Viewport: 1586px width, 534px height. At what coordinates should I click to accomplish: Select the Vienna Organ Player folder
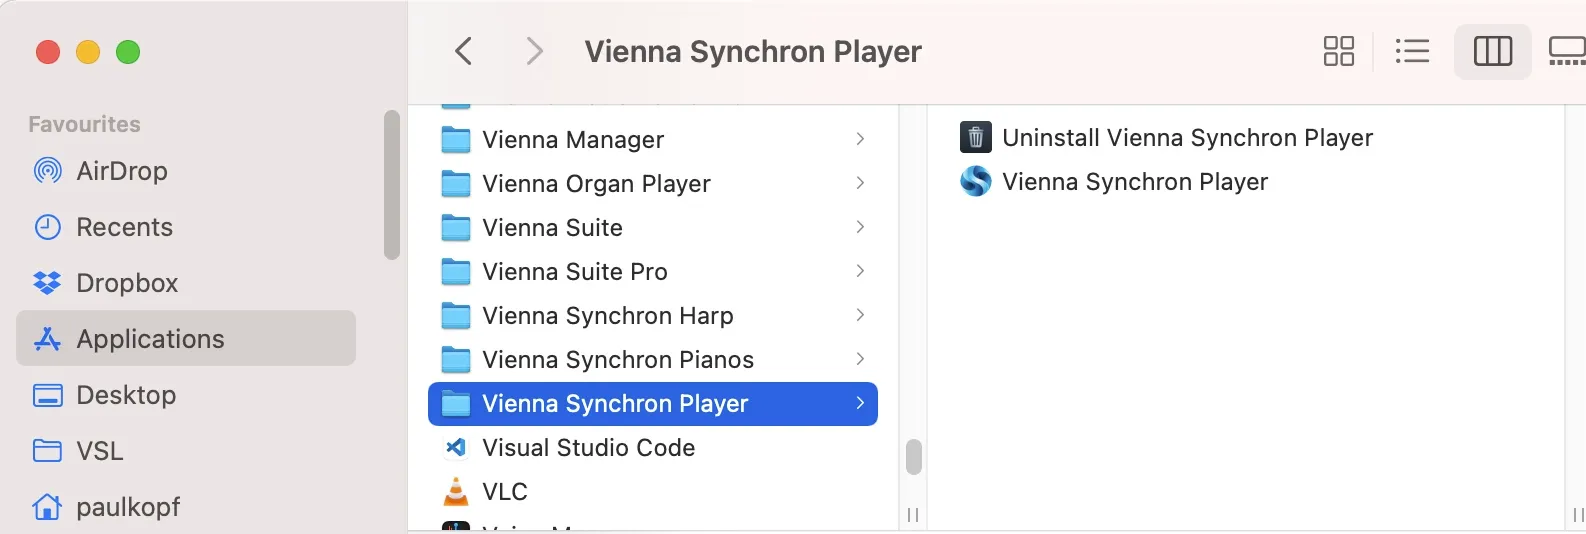[x=596, y=183]
